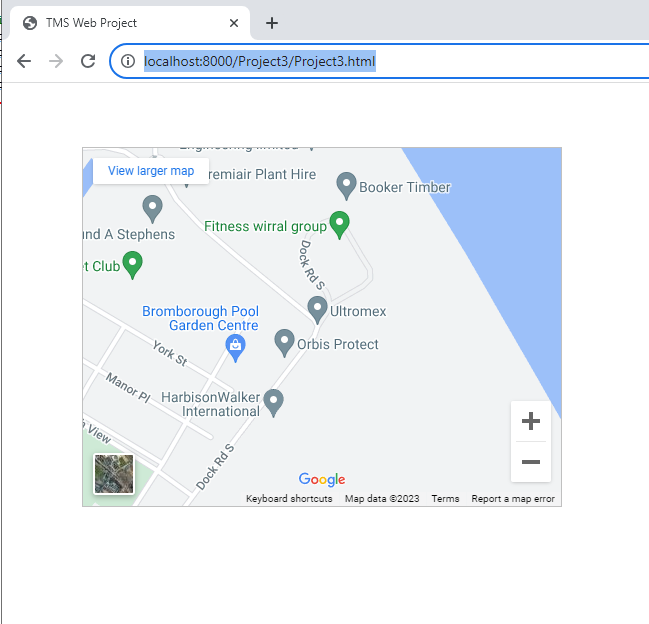
Task: Click HarbisonWalker International label
Action: point(210,404)
